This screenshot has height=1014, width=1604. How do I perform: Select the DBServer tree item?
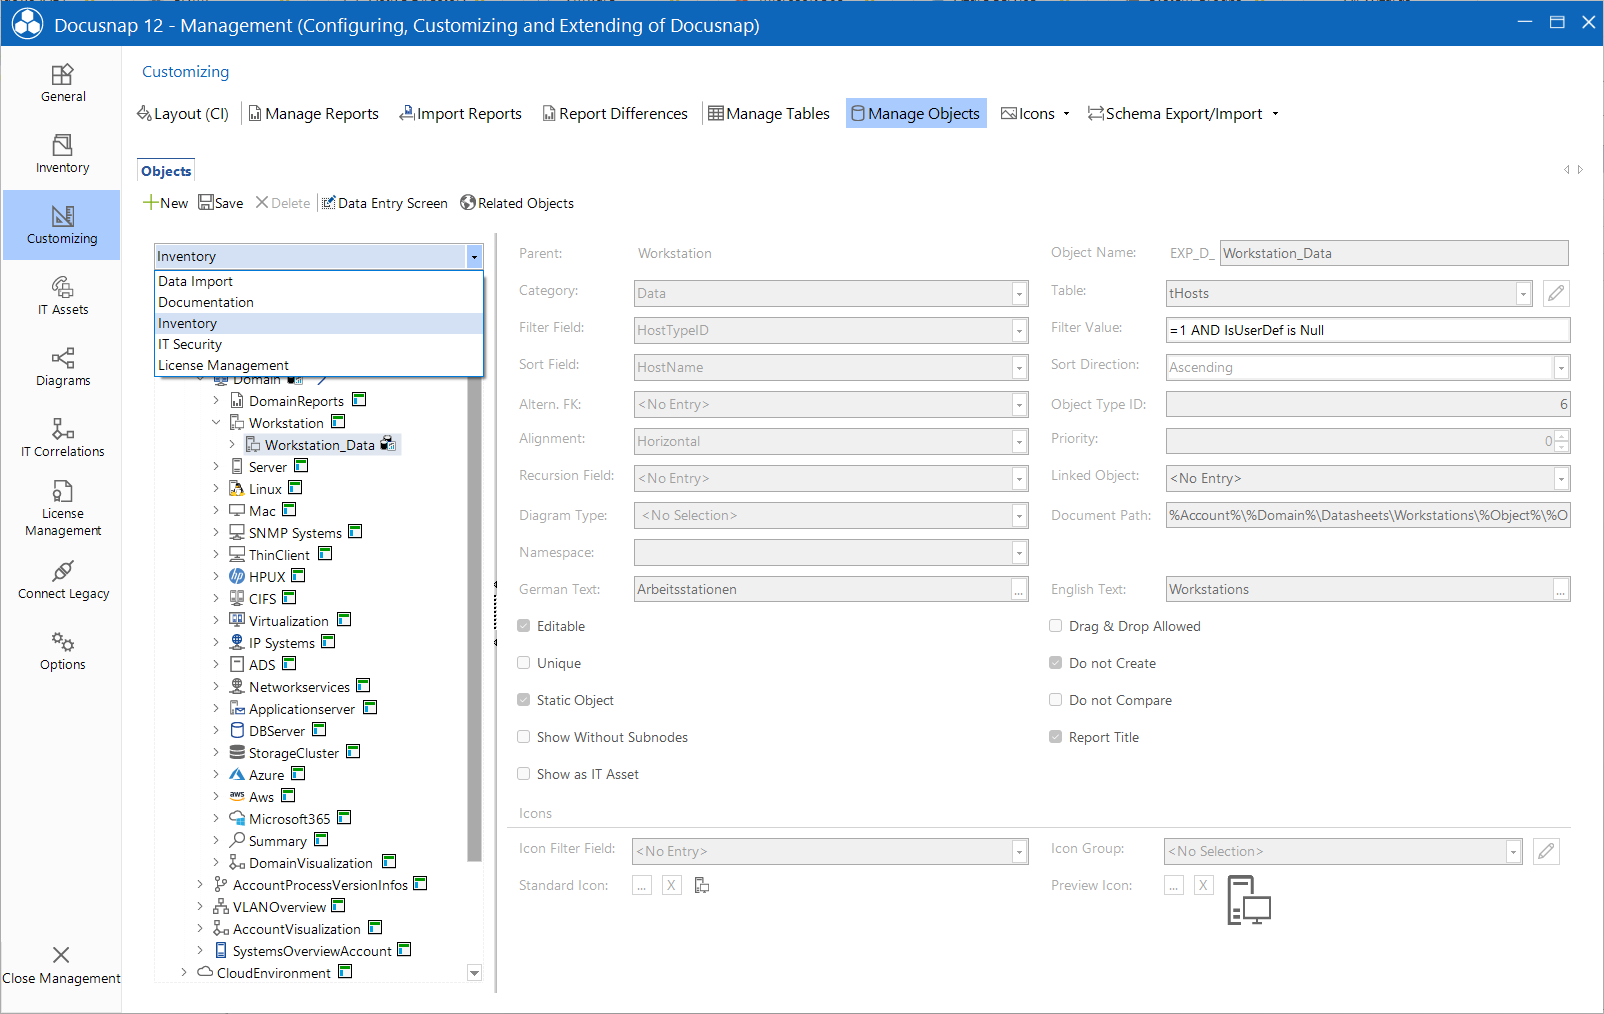point(277,731)
